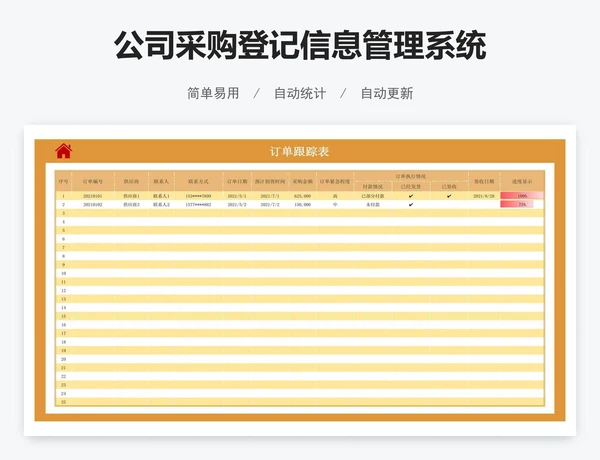The image size is (600, 460).
Task: Select order number cell 20210102
Action: pyautogui.click(x=93, y=204)
